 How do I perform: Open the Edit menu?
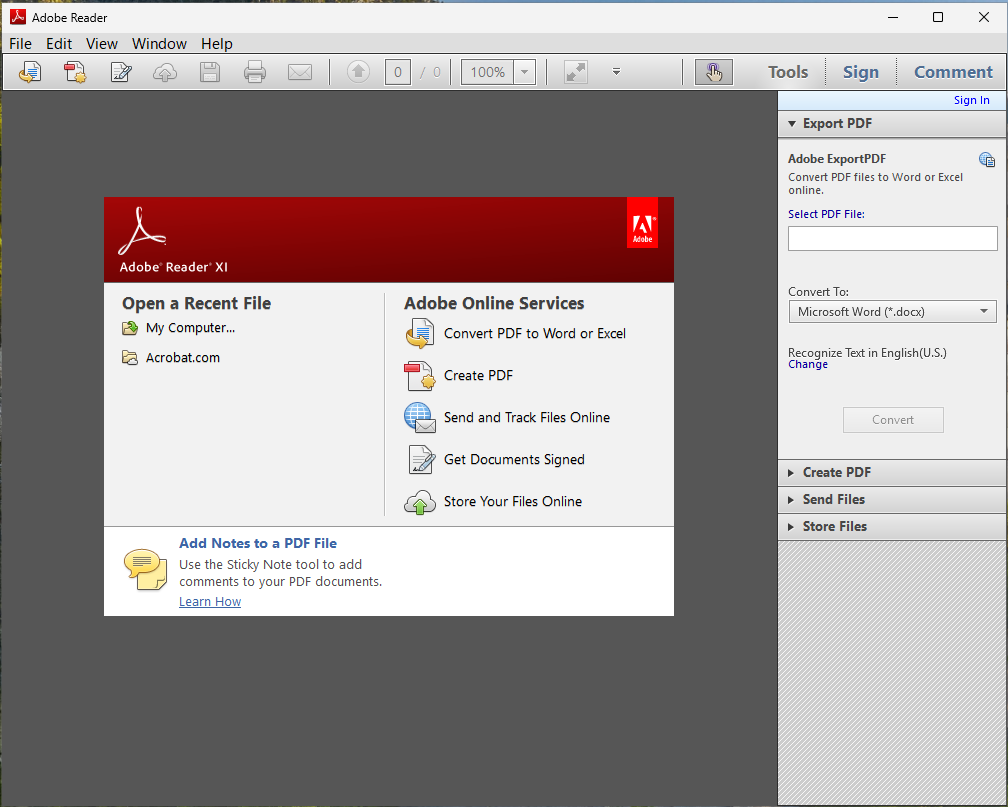[x=59, y=44]
